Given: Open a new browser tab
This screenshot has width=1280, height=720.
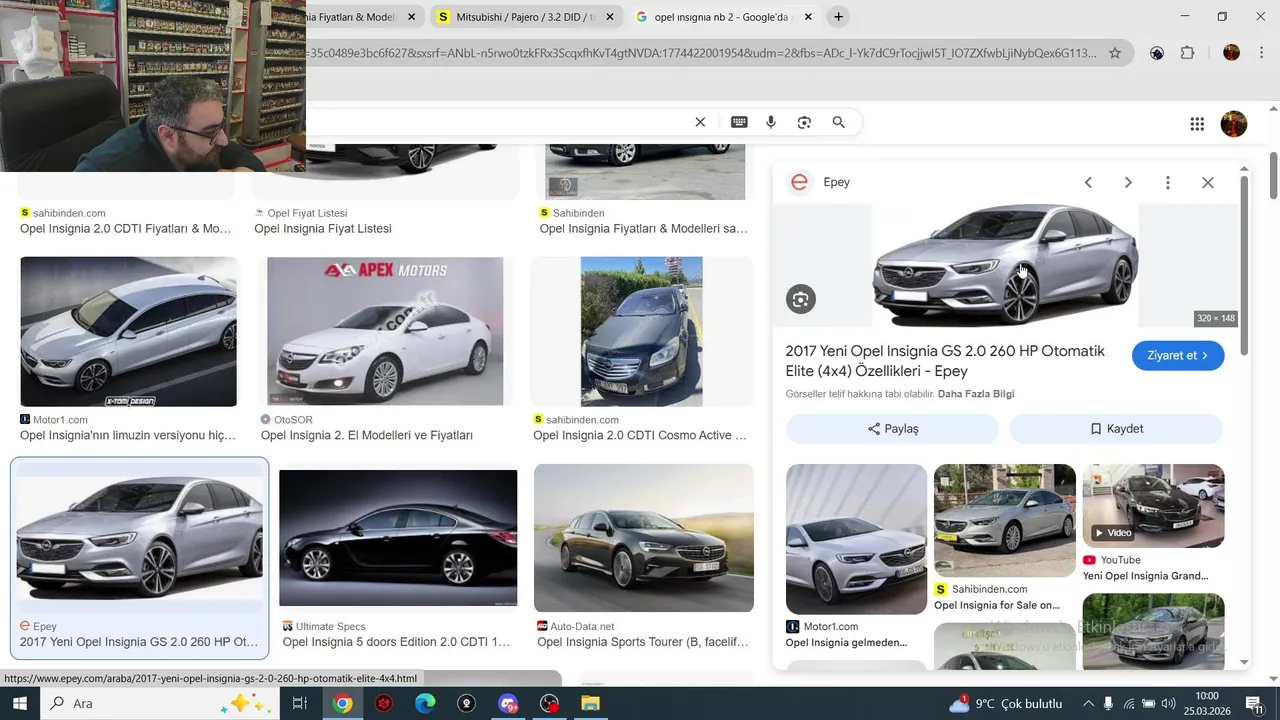Looking at the screenshot, I should [x=838, y=16].
